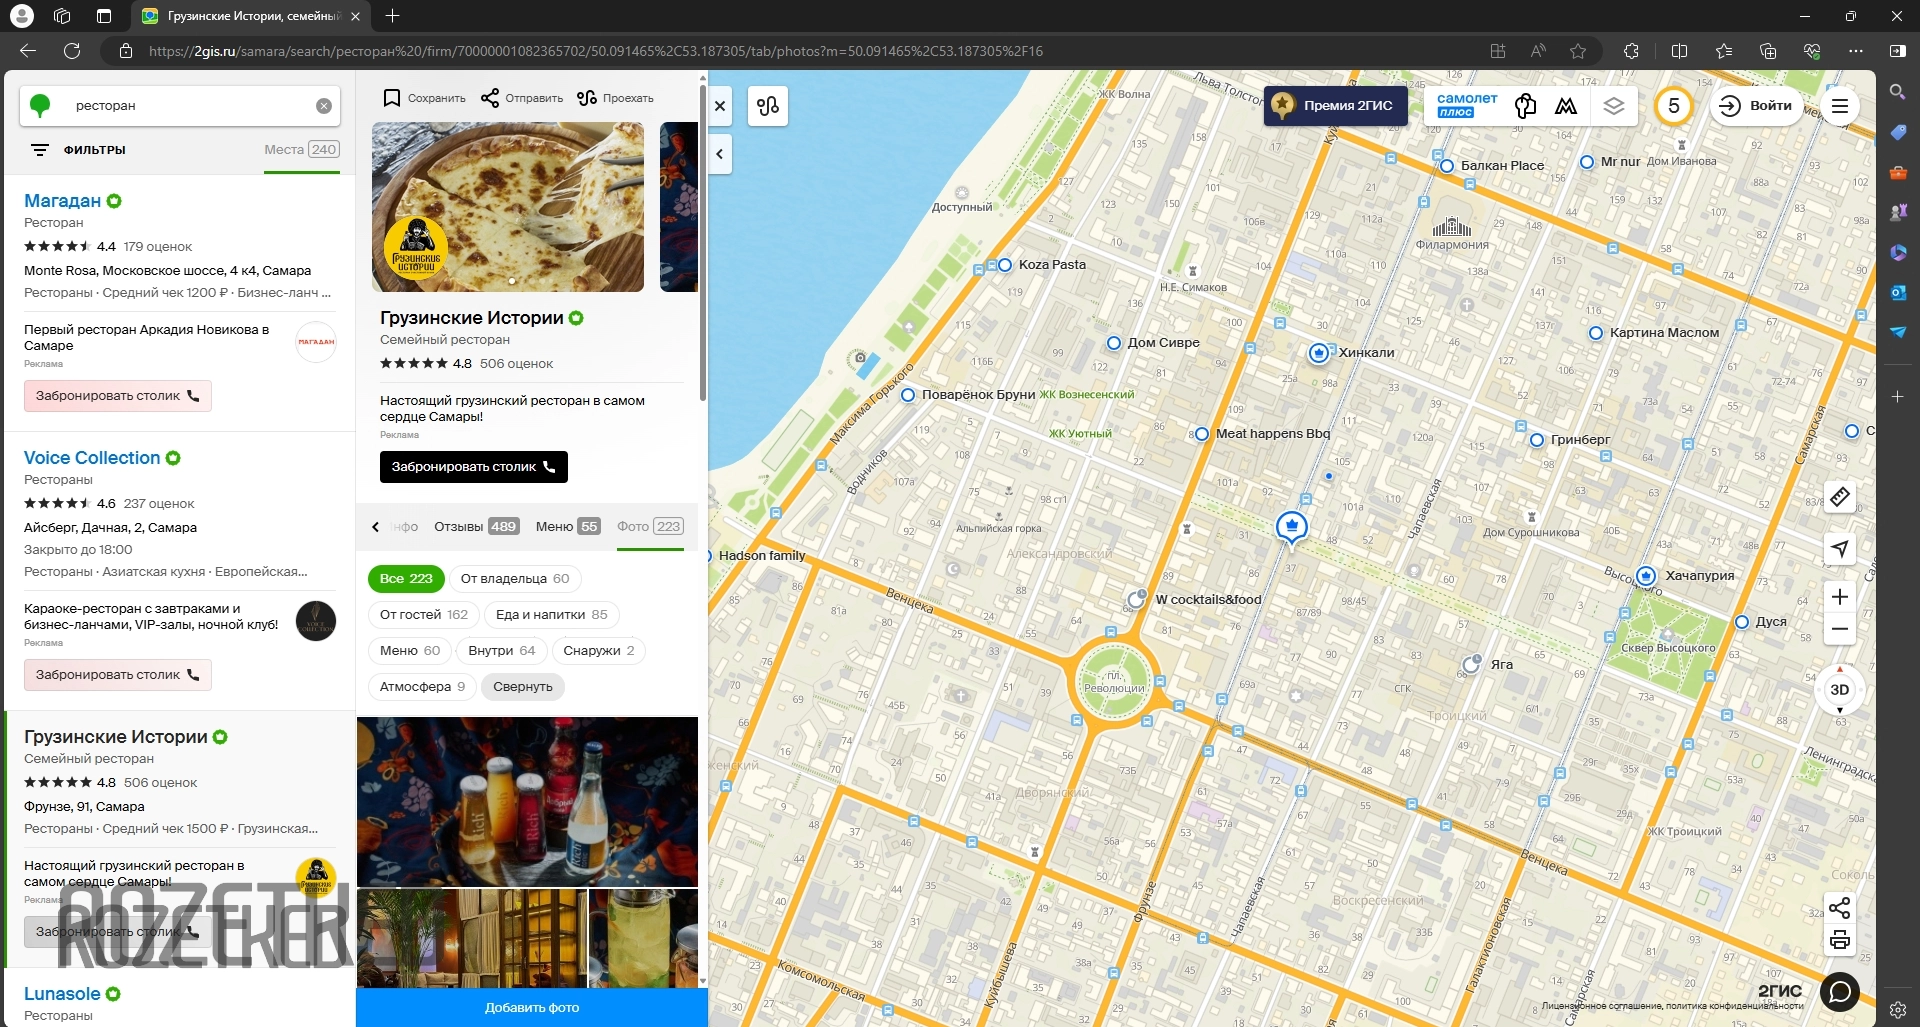Close the firm card panel
1920x1027 pixels.
(720, 106)
